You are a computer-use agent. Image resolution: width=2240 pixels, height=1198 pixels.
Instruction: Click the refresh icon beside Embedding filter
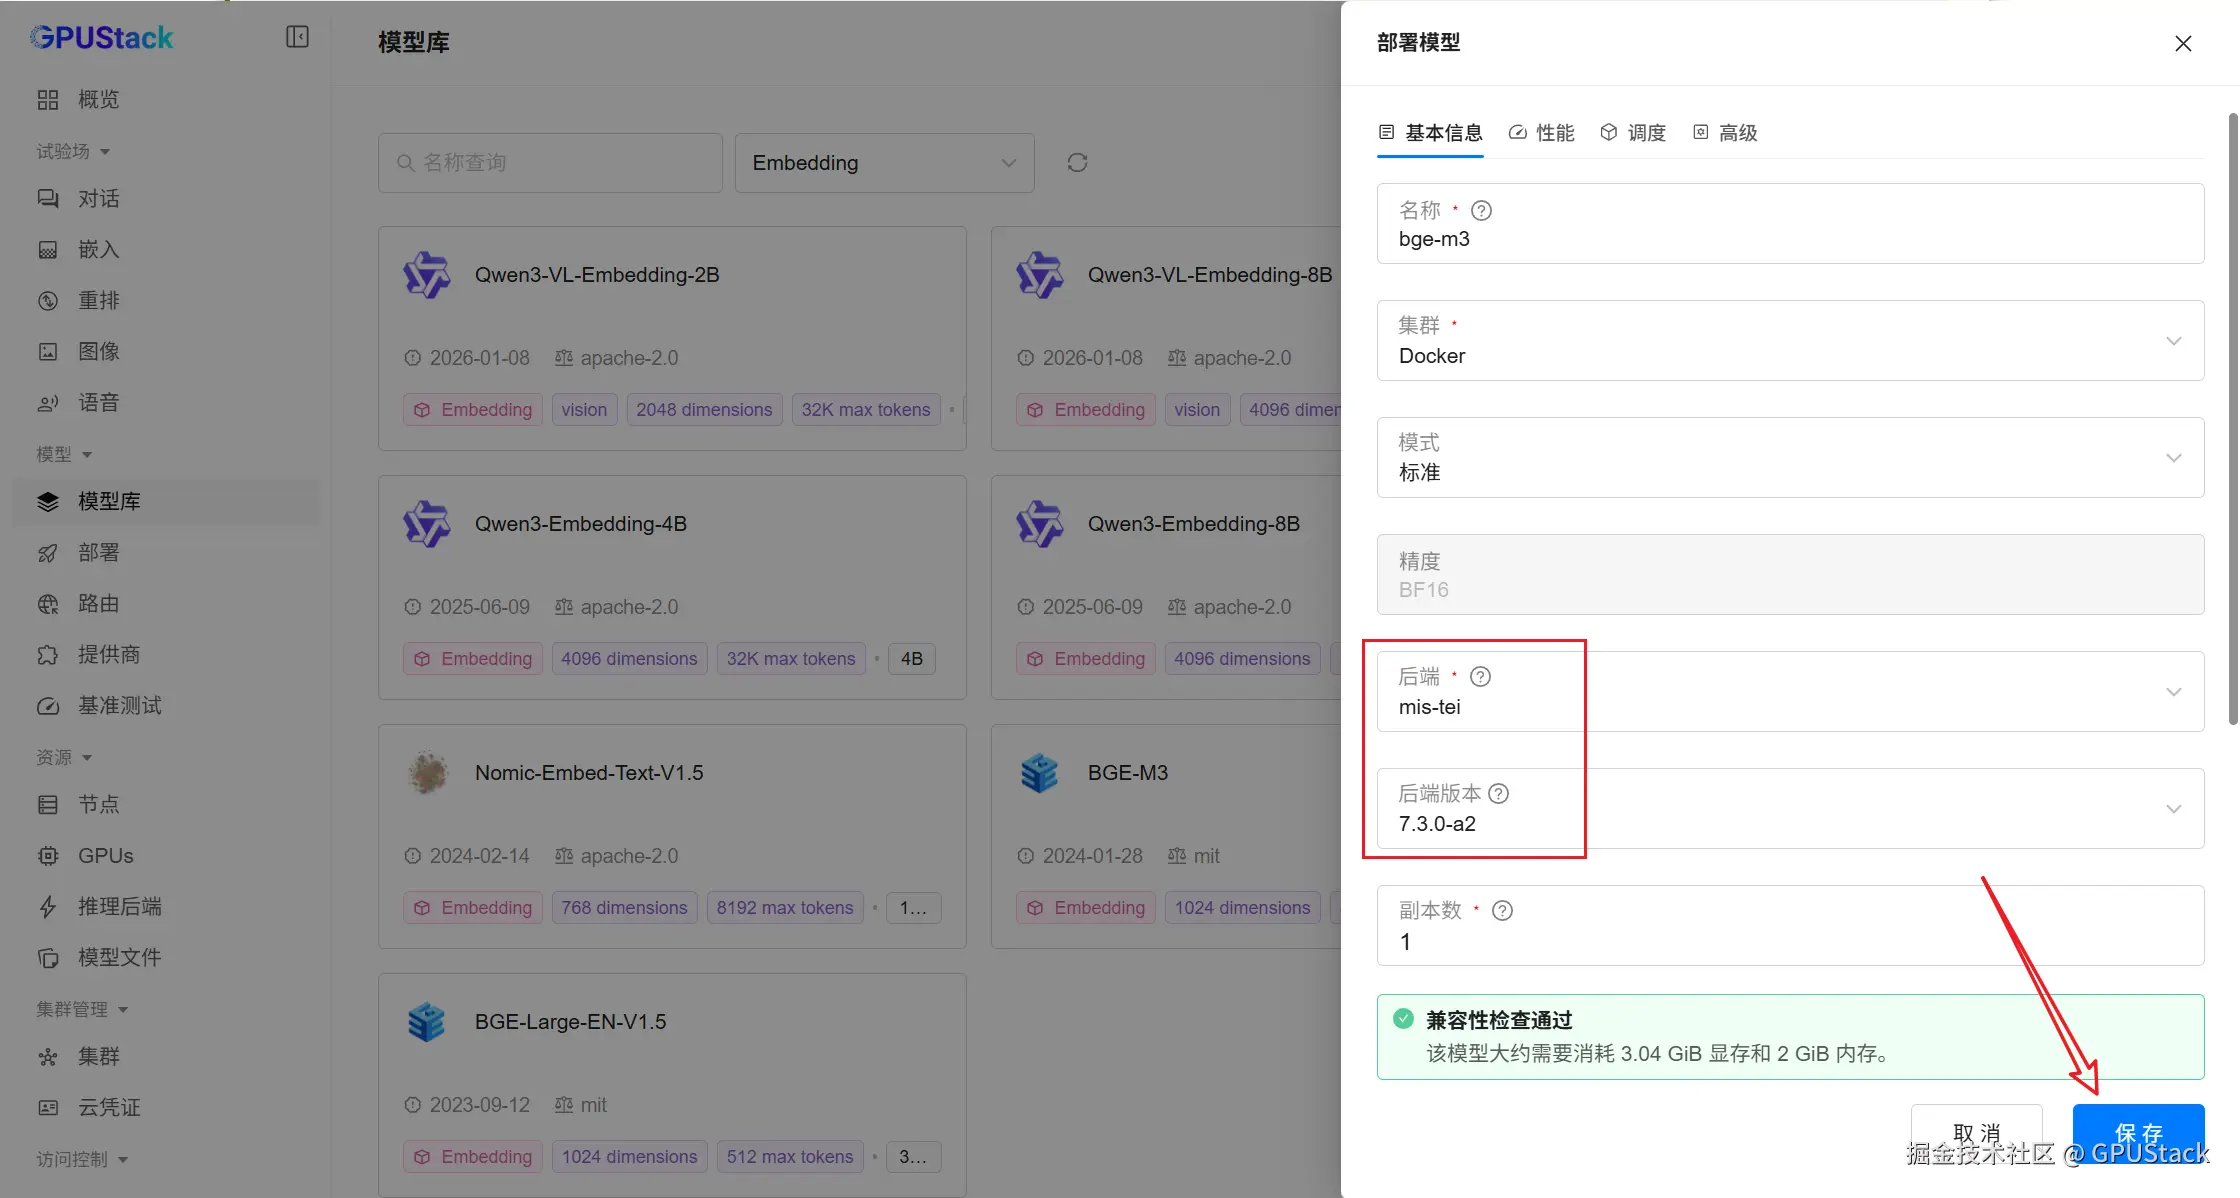point(1077,162)
